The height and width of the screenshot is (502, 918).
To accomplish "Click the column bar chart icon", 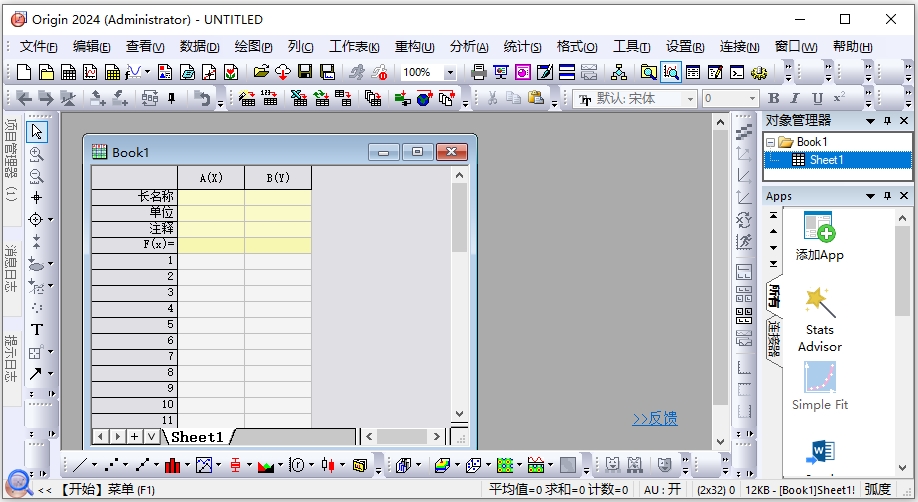I will click(x=172, y=466).
